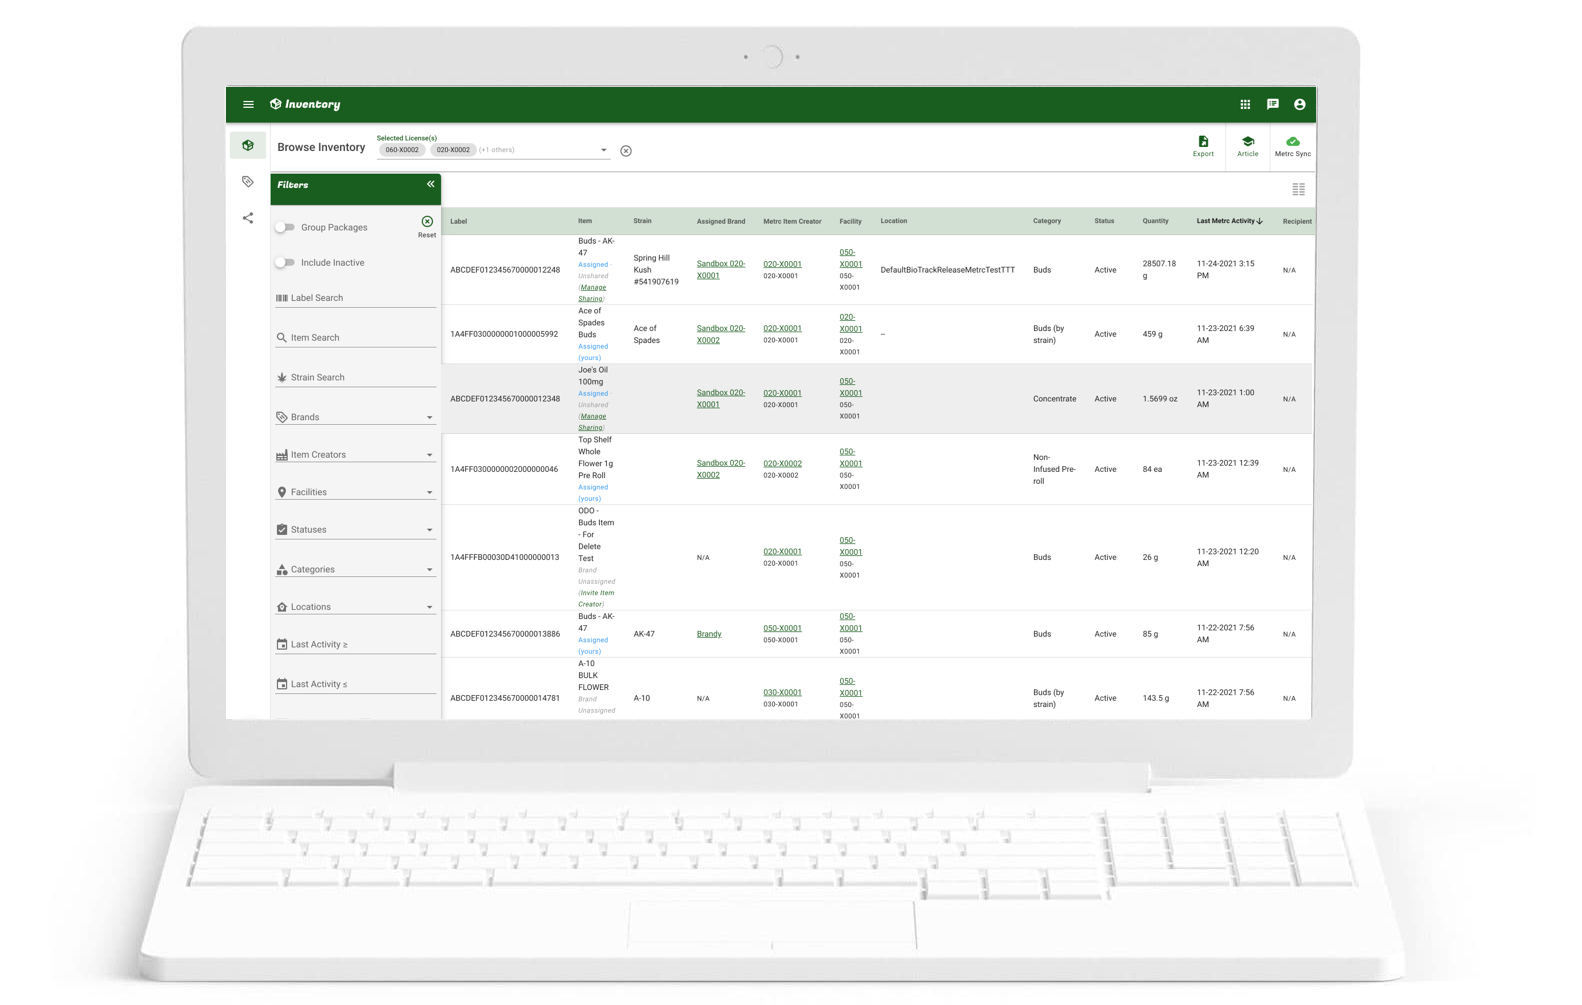Focus the Item Search field
The width and height of the screenshot is (1582, 1005).
pos(356,338)
